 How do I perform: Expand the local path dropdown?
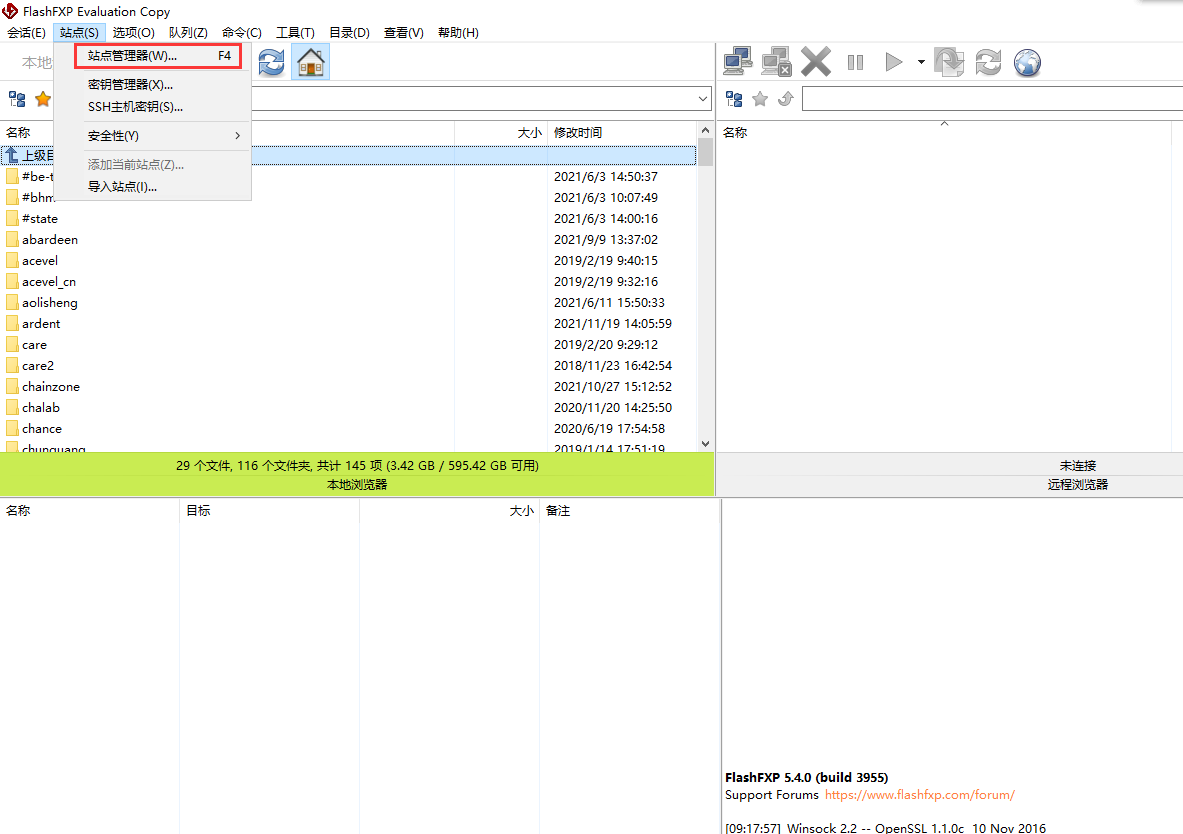tap(704, 99)
